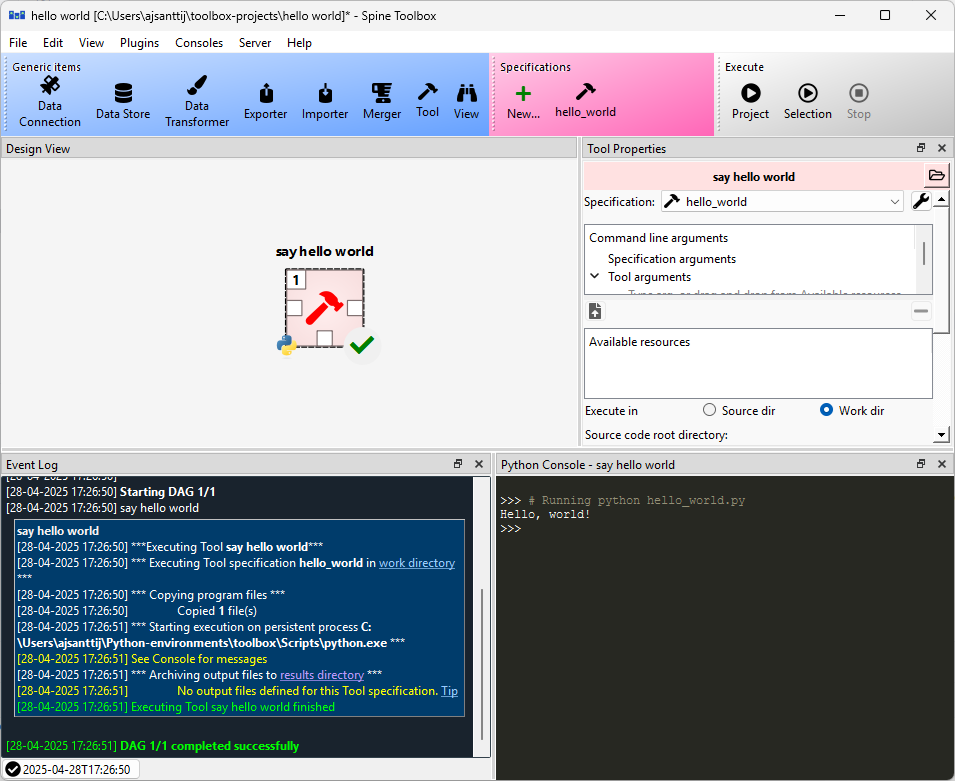This screenshot has height=781, width=955.
Task: Click the 2025-04-28T17:26:50 execution timestamp button
Action: point(71,769)
